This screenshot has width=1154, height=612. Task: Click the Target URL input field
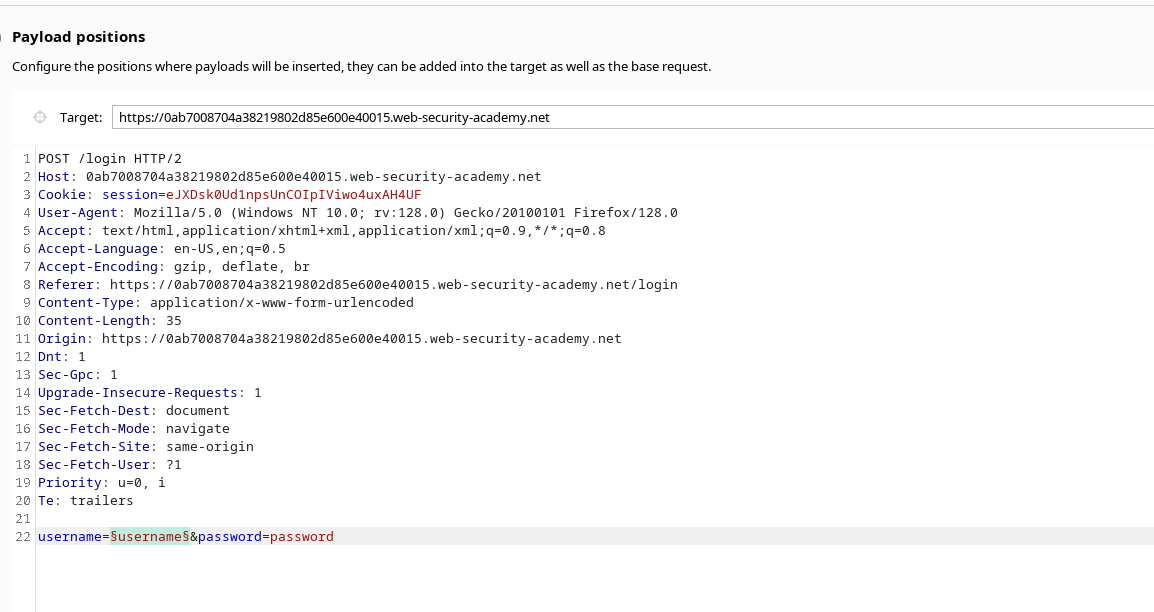point(630,117)
